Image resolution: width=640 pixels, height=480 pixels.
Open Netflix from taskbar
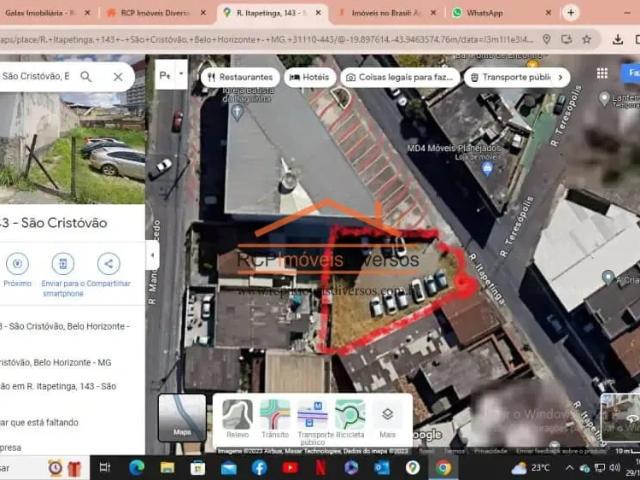(x=321, y=468)
